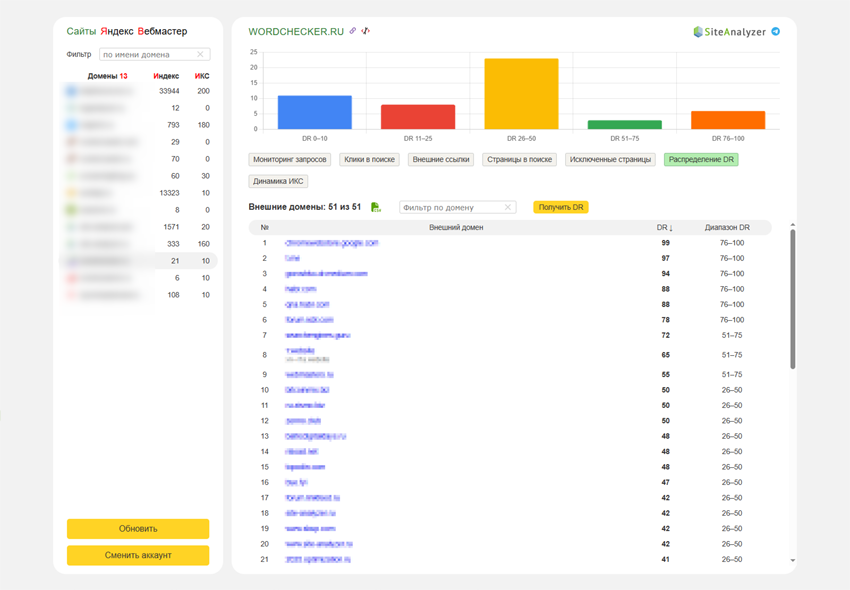This screenshot has height=590, width=850.
Task: Sort by the № column header
Action: point(265,227)
